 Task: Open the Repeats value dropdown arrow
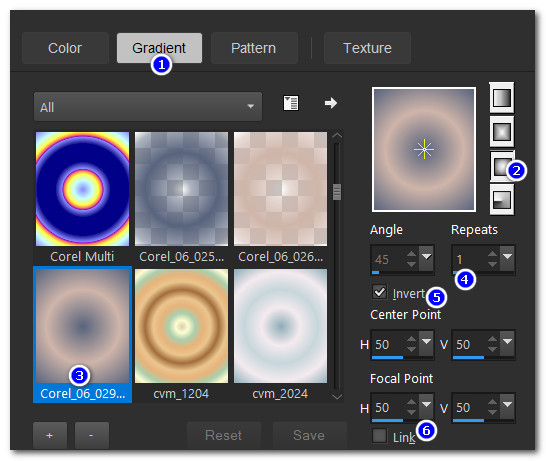[x=507, y=258]
